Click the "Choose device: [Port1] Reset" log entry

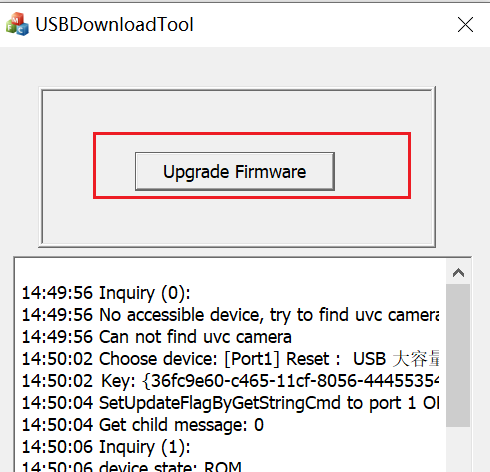point(230,359)
